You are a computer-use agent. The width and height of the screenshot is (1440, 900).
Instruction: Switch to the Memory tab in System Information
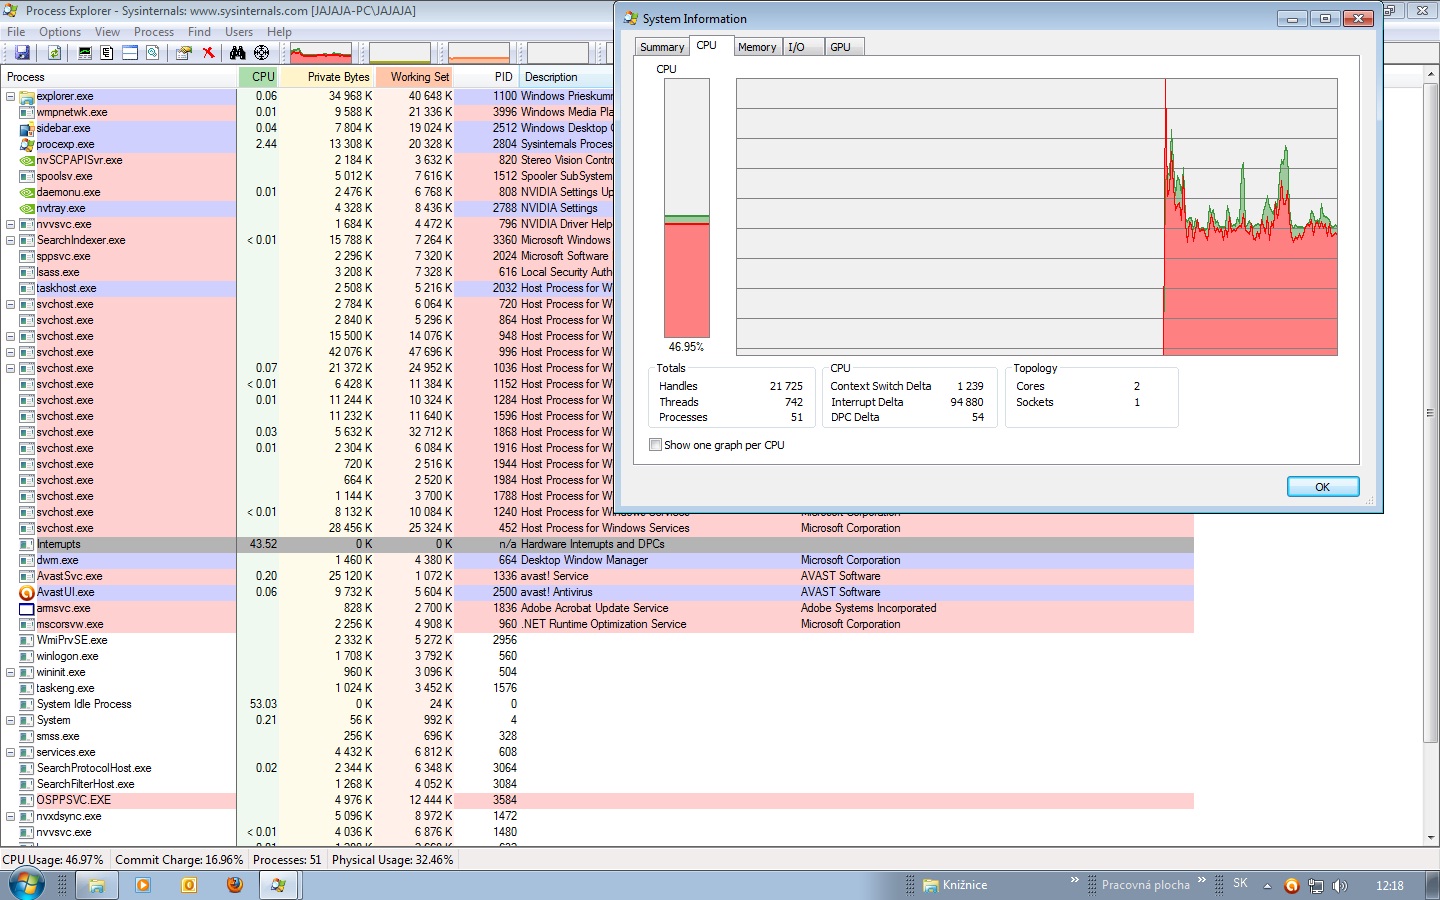tap(757, 47)
